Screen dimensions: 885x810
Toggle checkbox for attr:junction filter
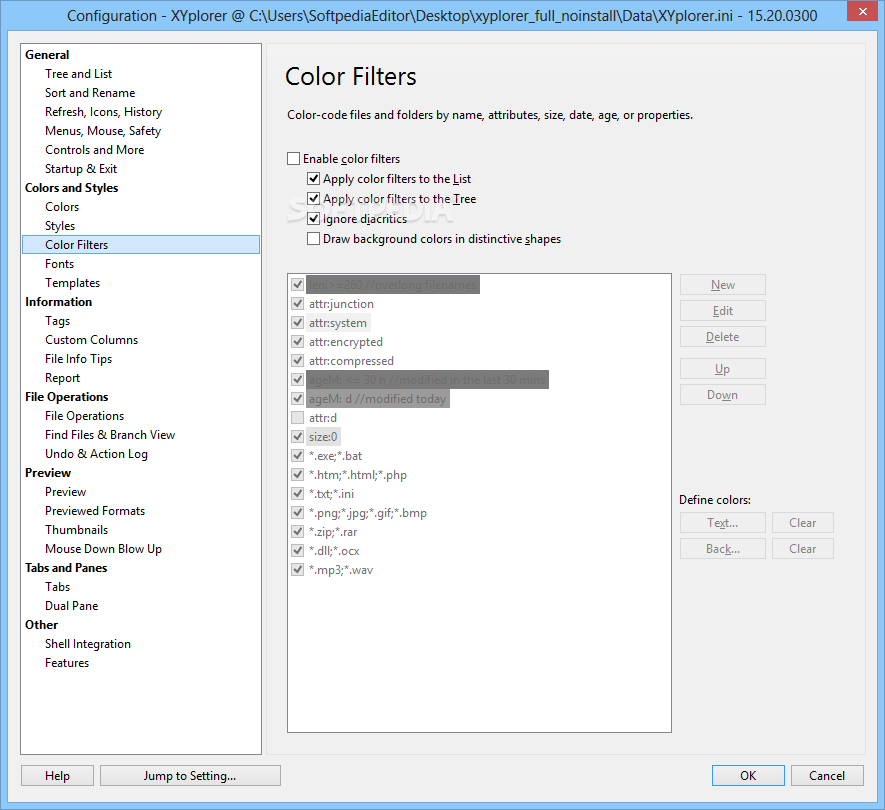(x=297, y=304)
